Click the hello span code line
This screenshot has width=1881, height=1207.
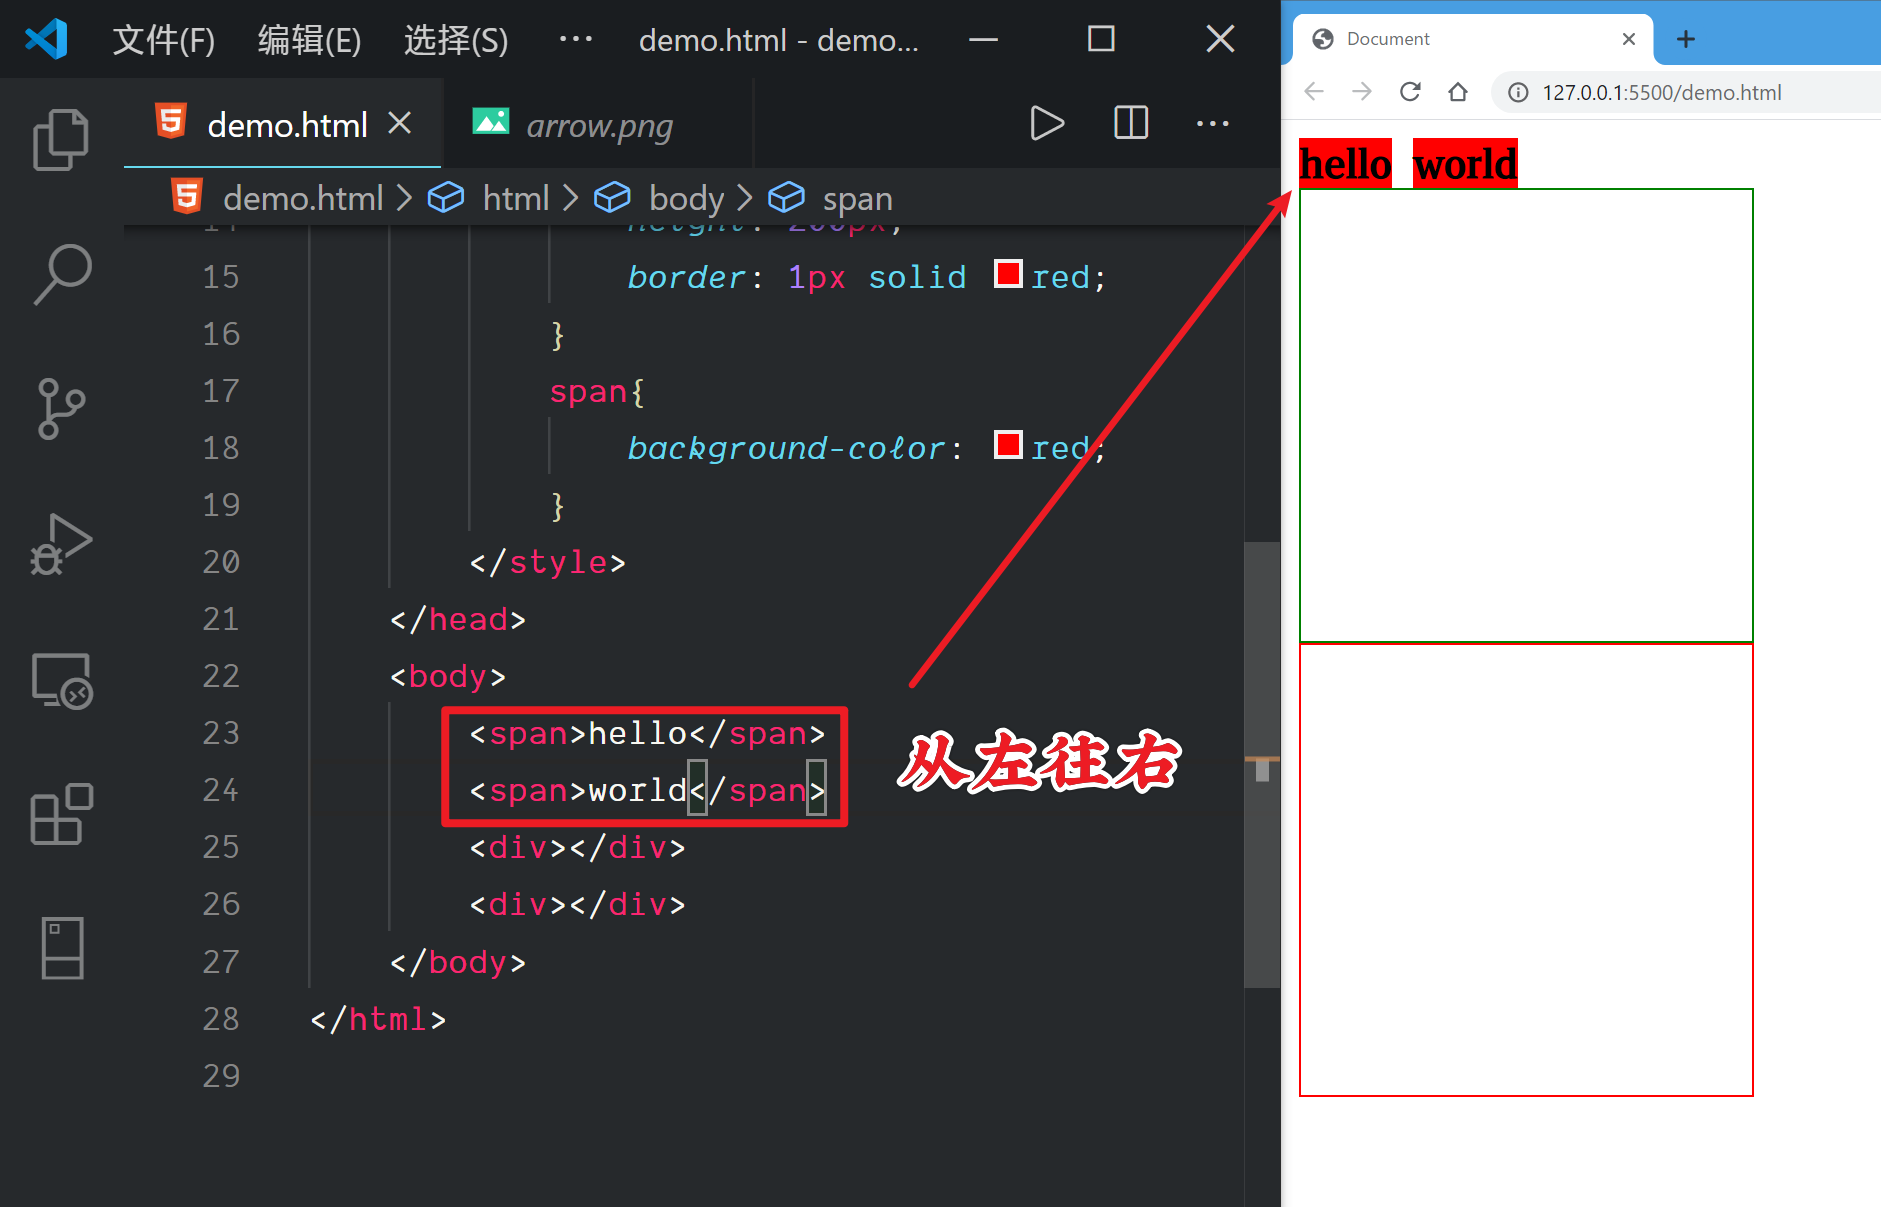coord(648,734)
